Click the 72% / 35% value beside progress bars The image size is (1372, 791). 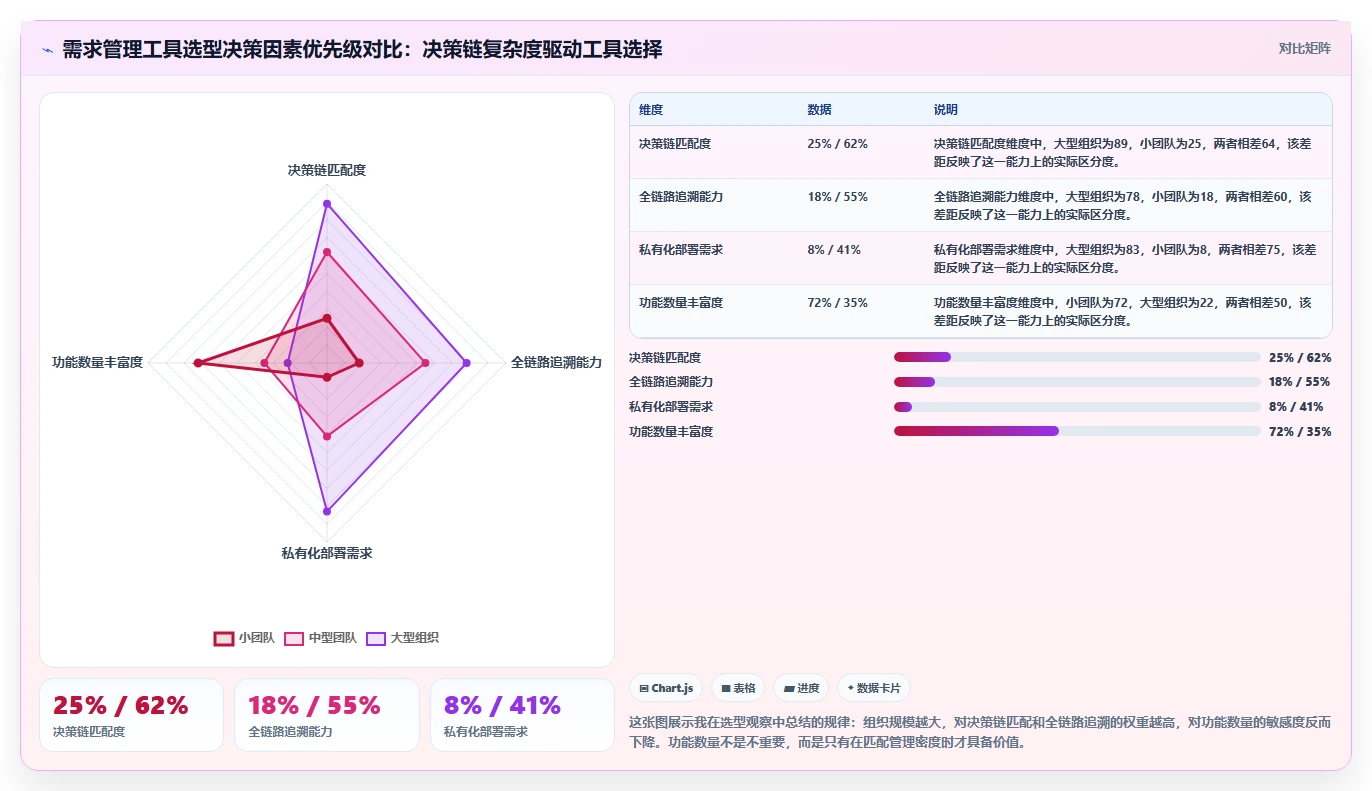coord(1300,432)
